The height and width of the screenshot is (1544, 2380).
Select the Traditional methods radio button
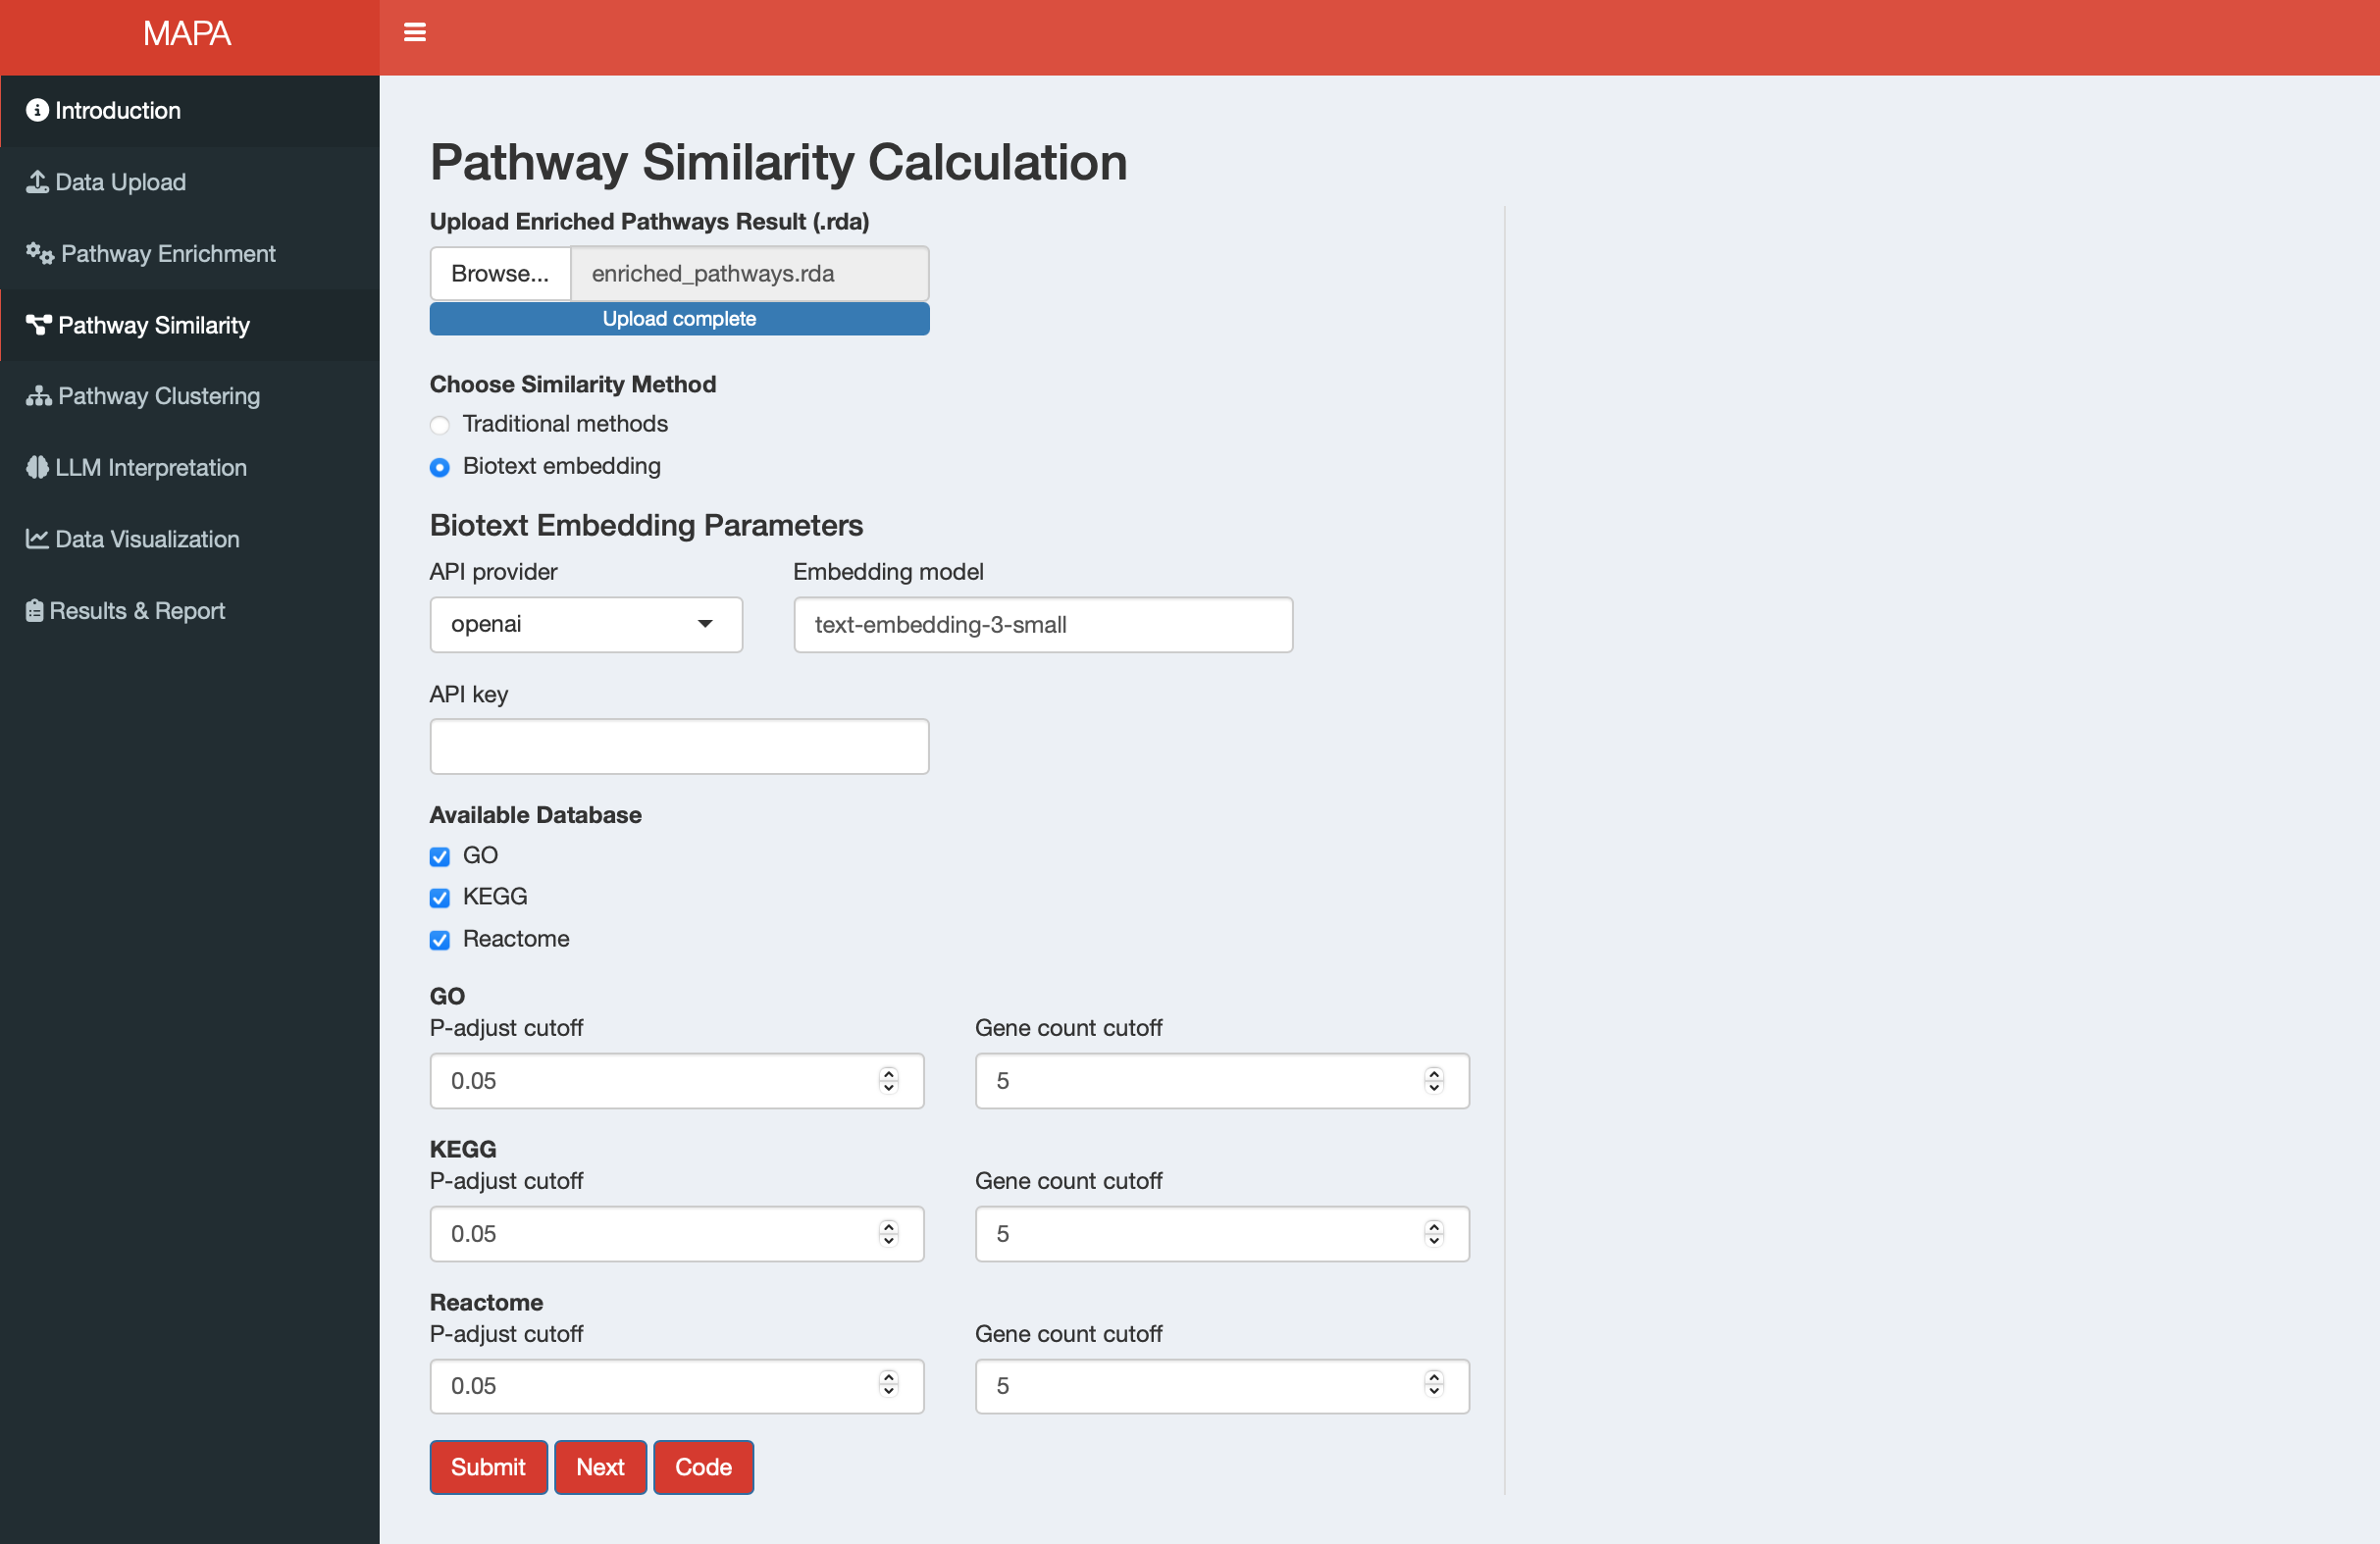[440, 425]
